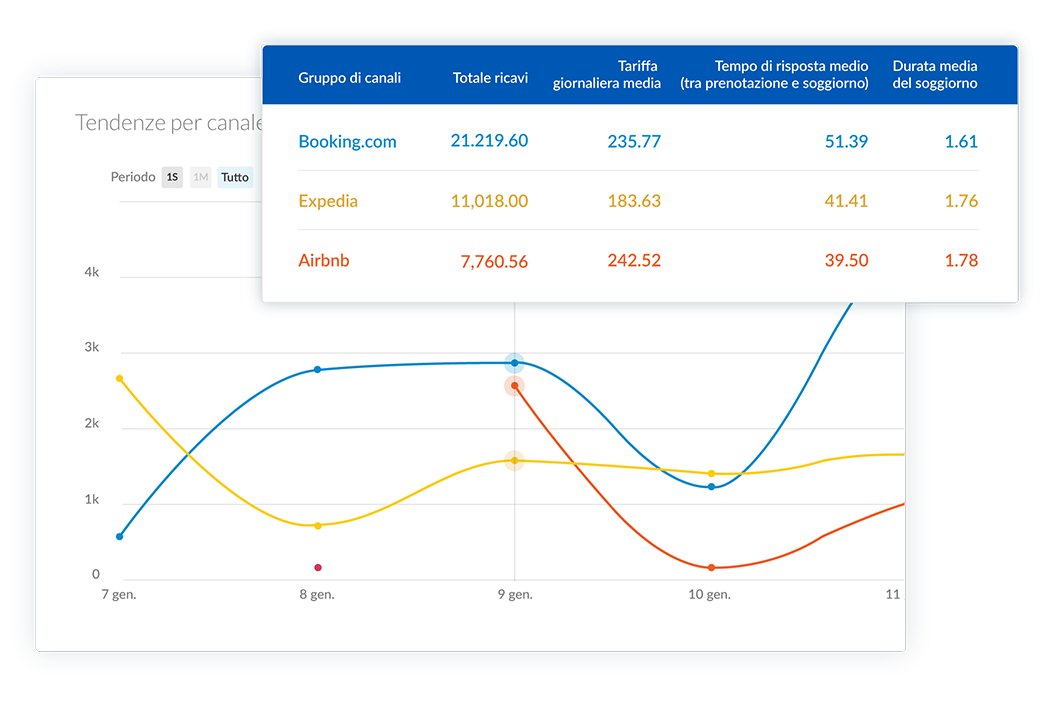Open the Airbnb channel link
Image resolution: width=1040 pixels, height=712 pixels.
[324, 260]
